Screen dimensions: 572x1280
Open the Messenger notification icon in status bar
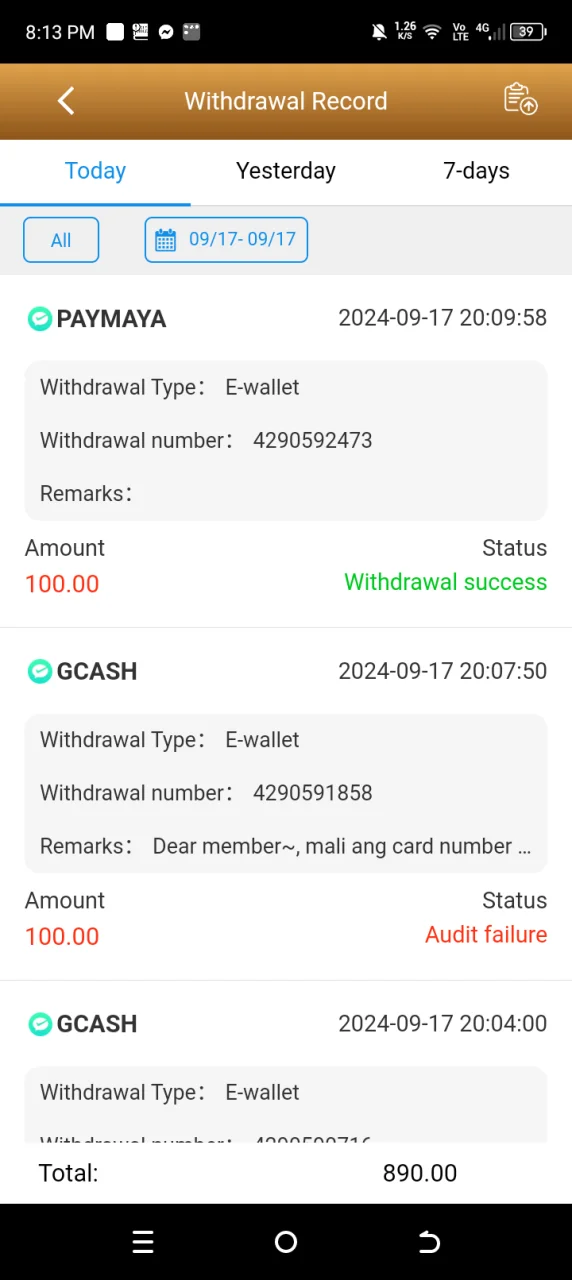[166, 32]
